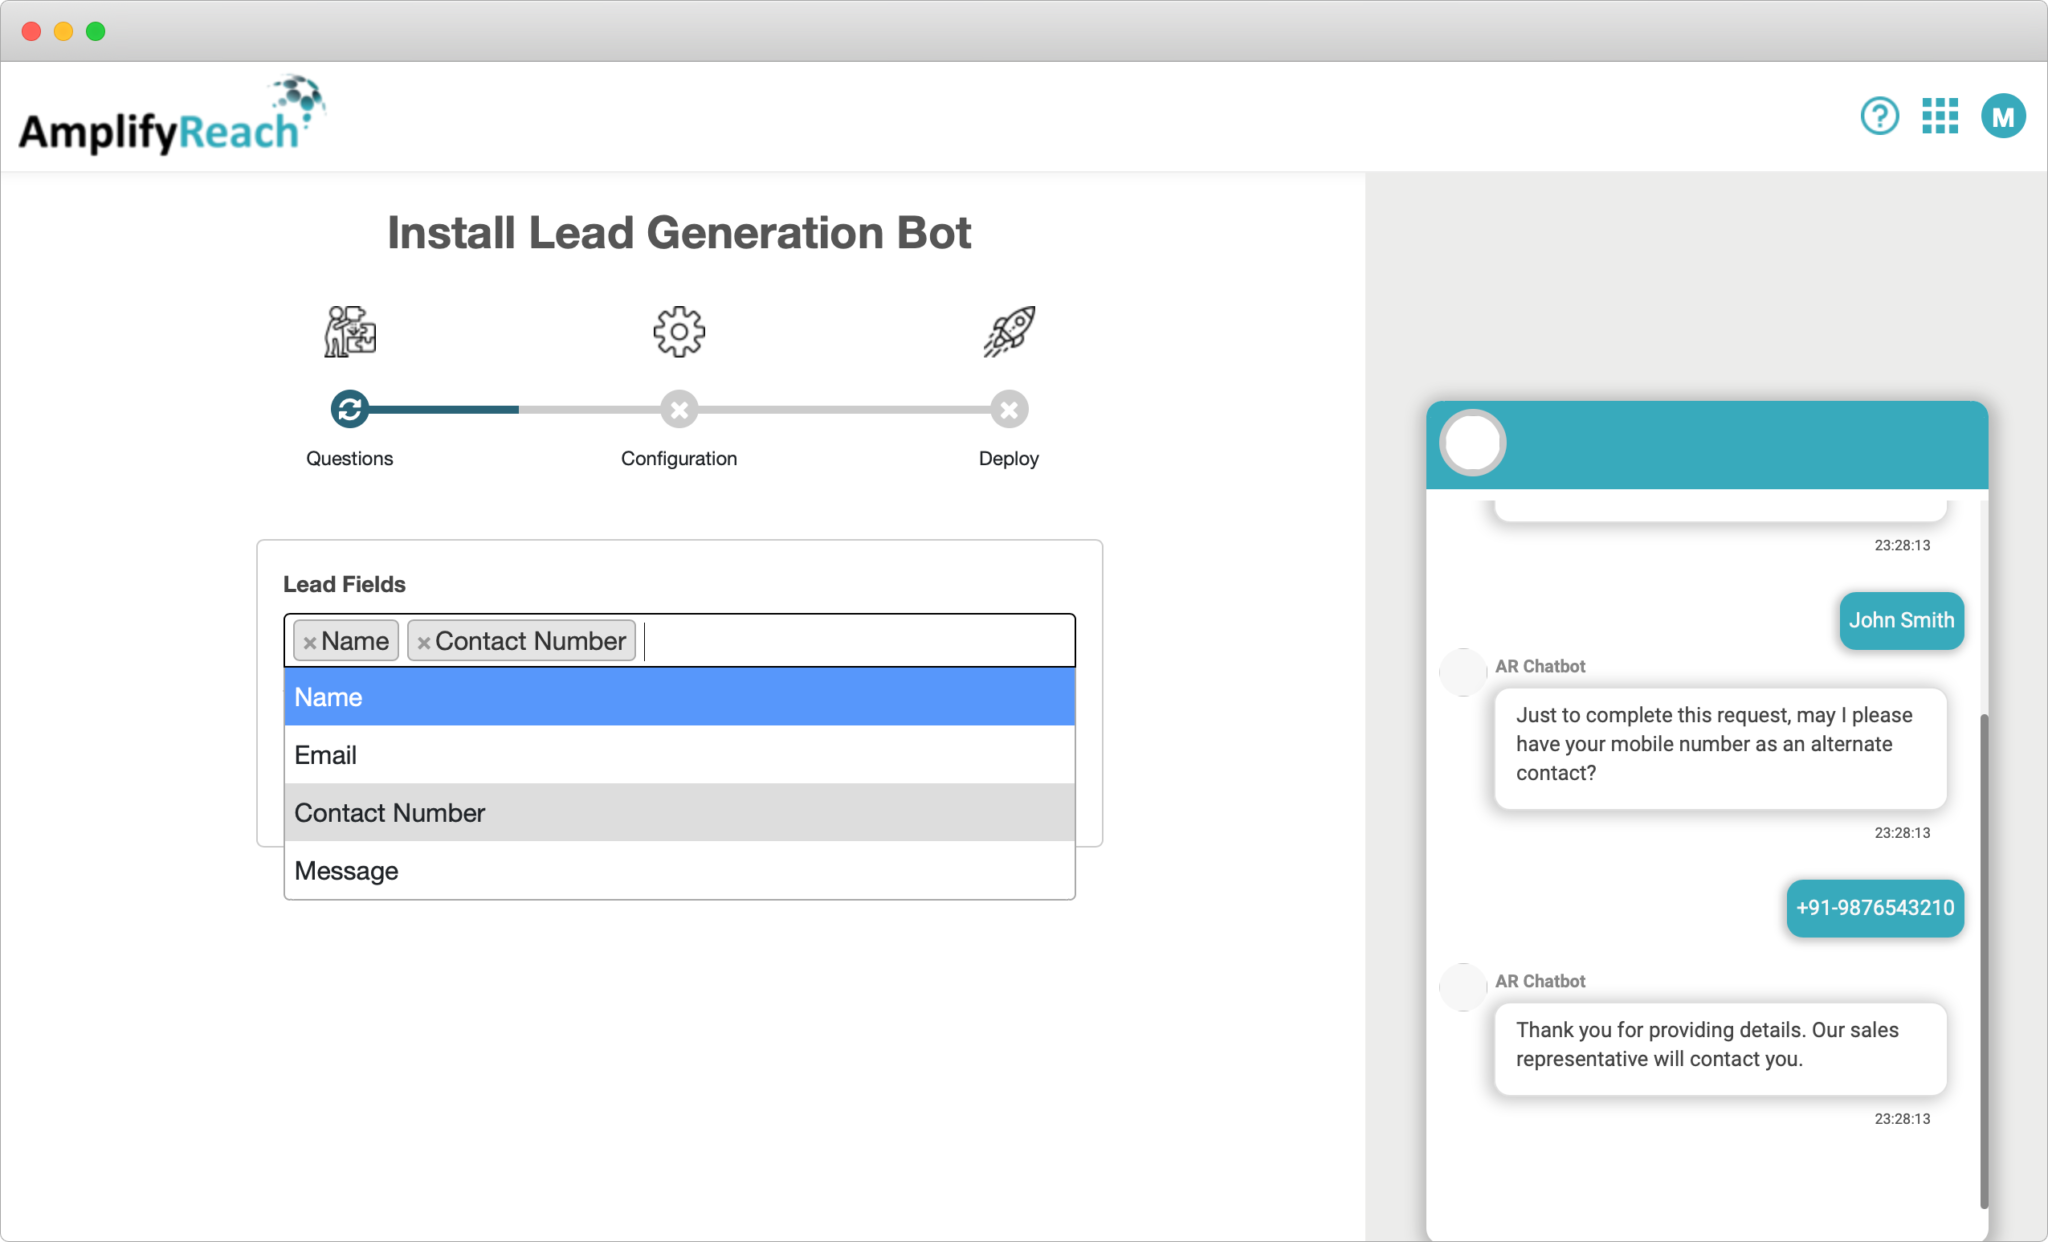The height and width of the screenshot is (1242, 2048).
Task: Remove the Name tag from Lead Fields
Action: (x=310, y=641)
